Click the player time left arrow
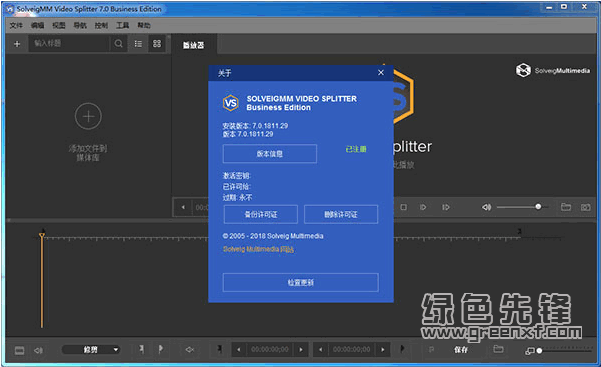Viewport: 601px width, 367px height. coord(183,207)
